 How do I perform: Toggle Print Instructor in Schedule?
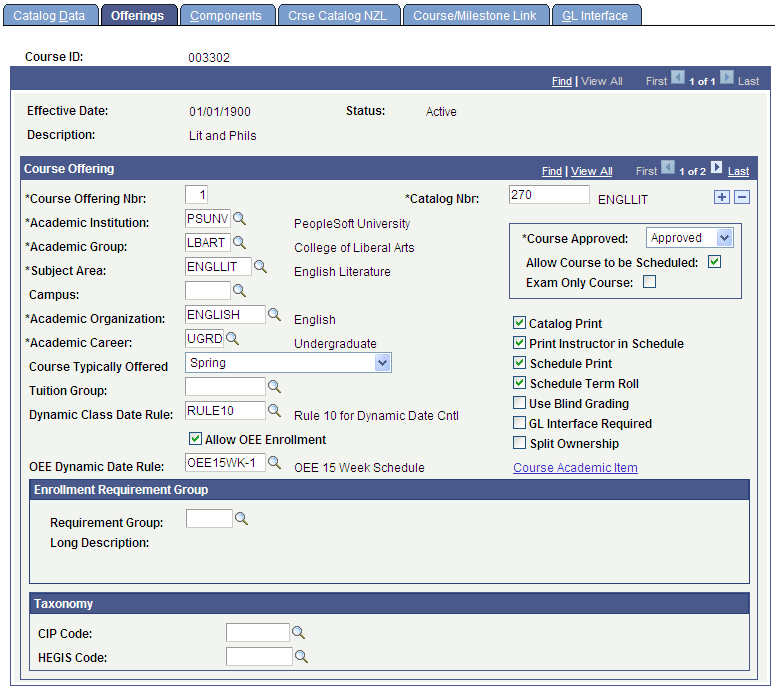point(519,343)
